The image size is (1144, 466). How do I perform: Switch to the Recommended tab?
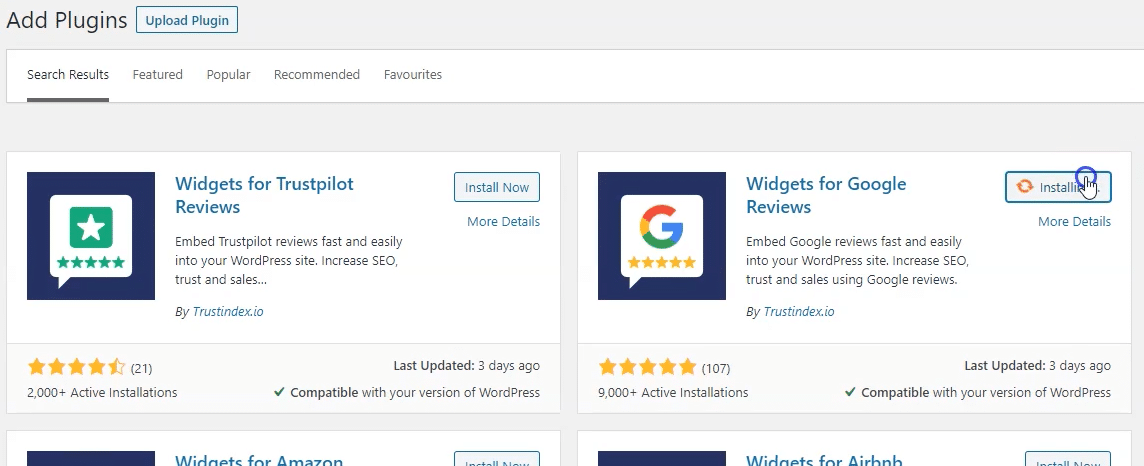(317, 74)
